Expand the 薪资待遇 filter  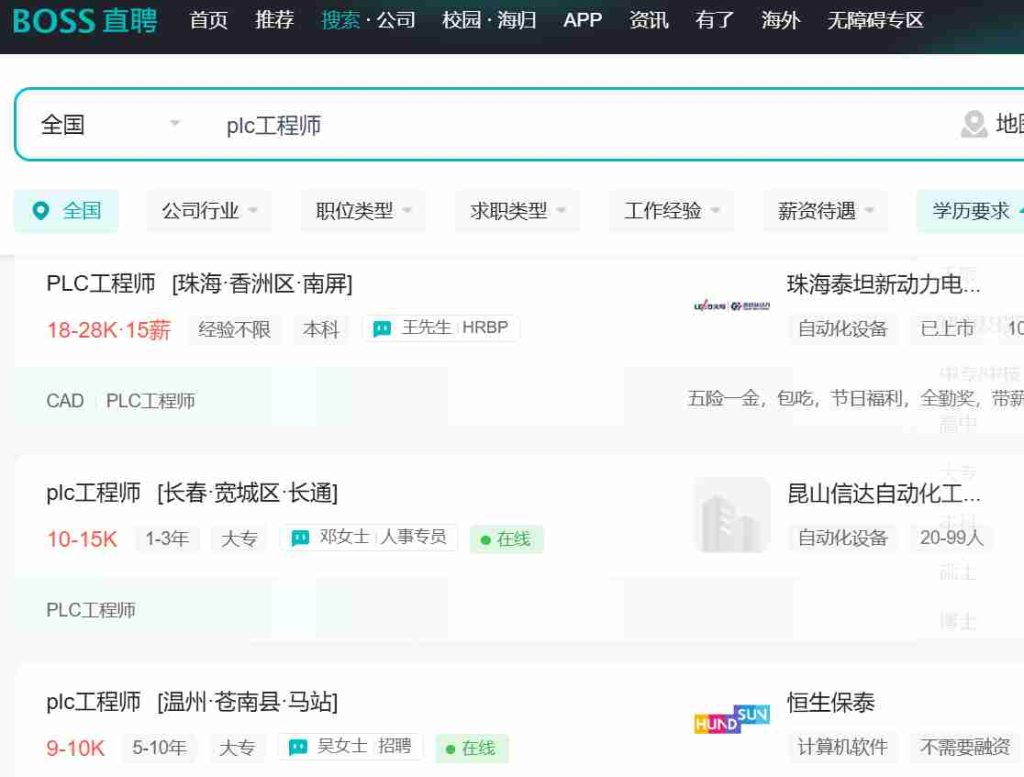pyautogui.click(x=825, y=210)
